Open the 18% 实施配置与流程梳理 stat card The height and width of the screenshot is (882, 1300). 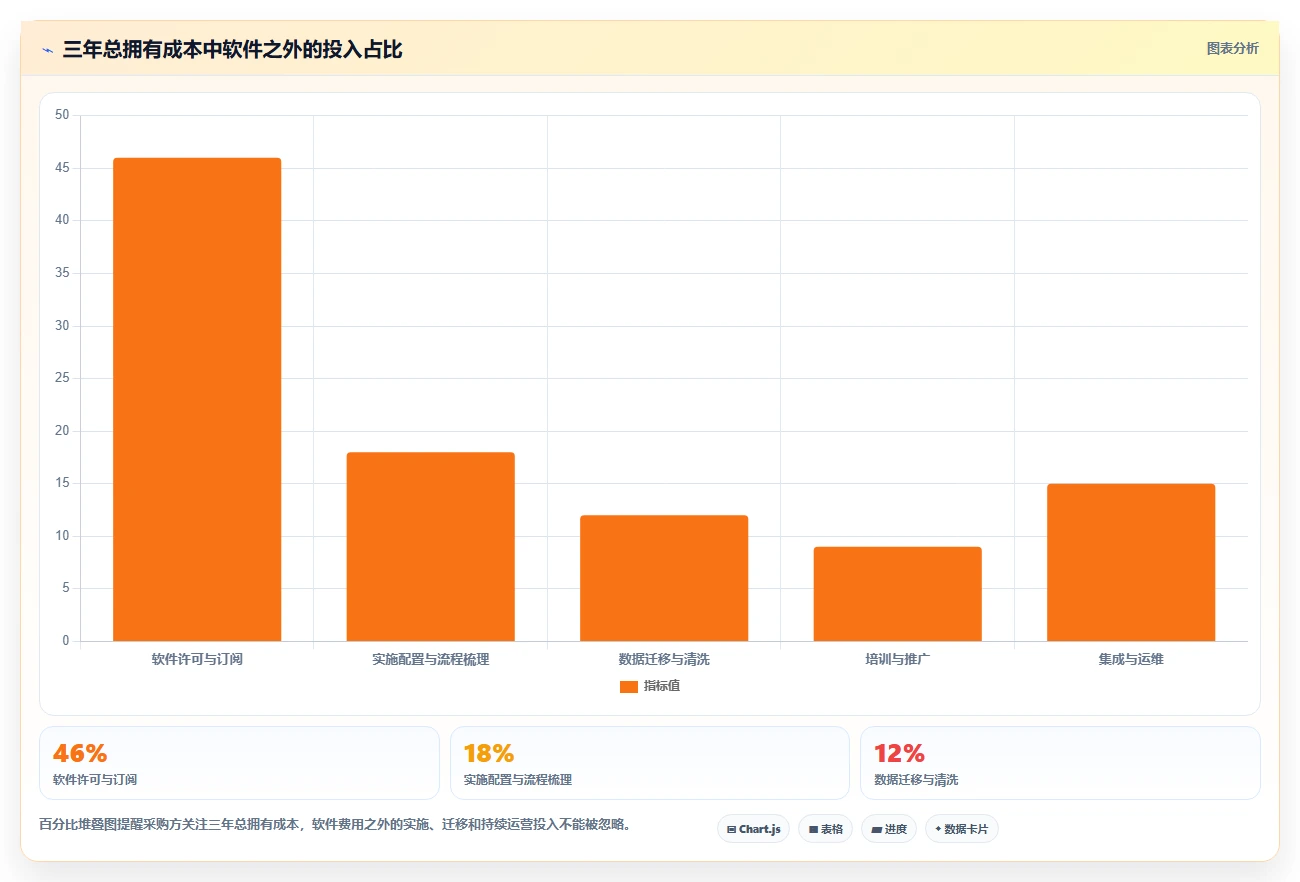click(x=650, y=763)
